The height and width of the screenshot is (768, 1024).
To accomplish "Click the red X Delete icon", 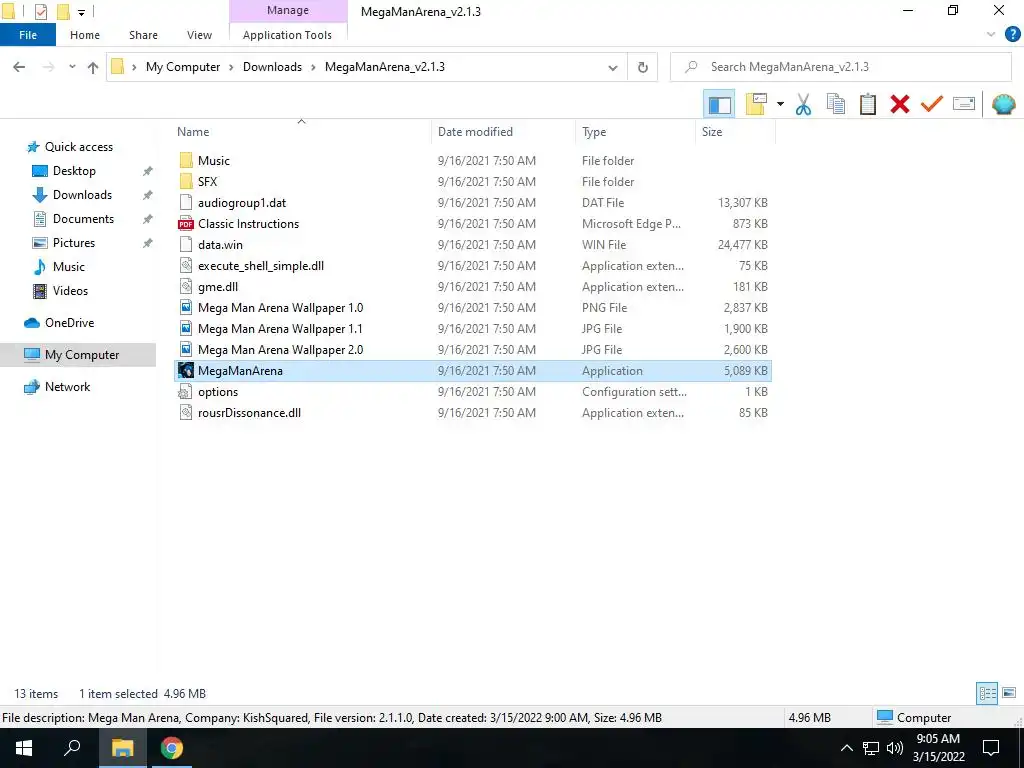I will (x=900, y=104).
